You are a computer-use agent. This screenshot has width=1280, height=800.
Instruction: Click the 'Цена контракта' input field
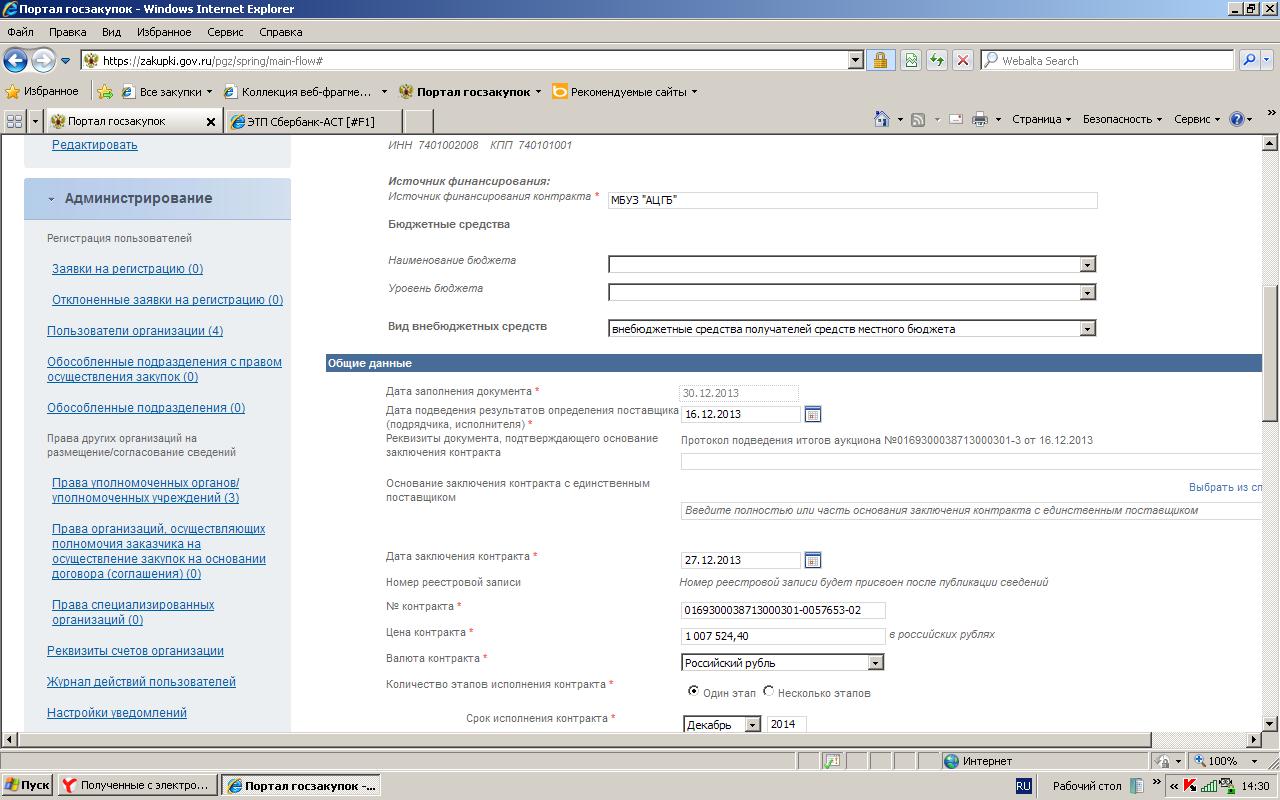[782, 636]
